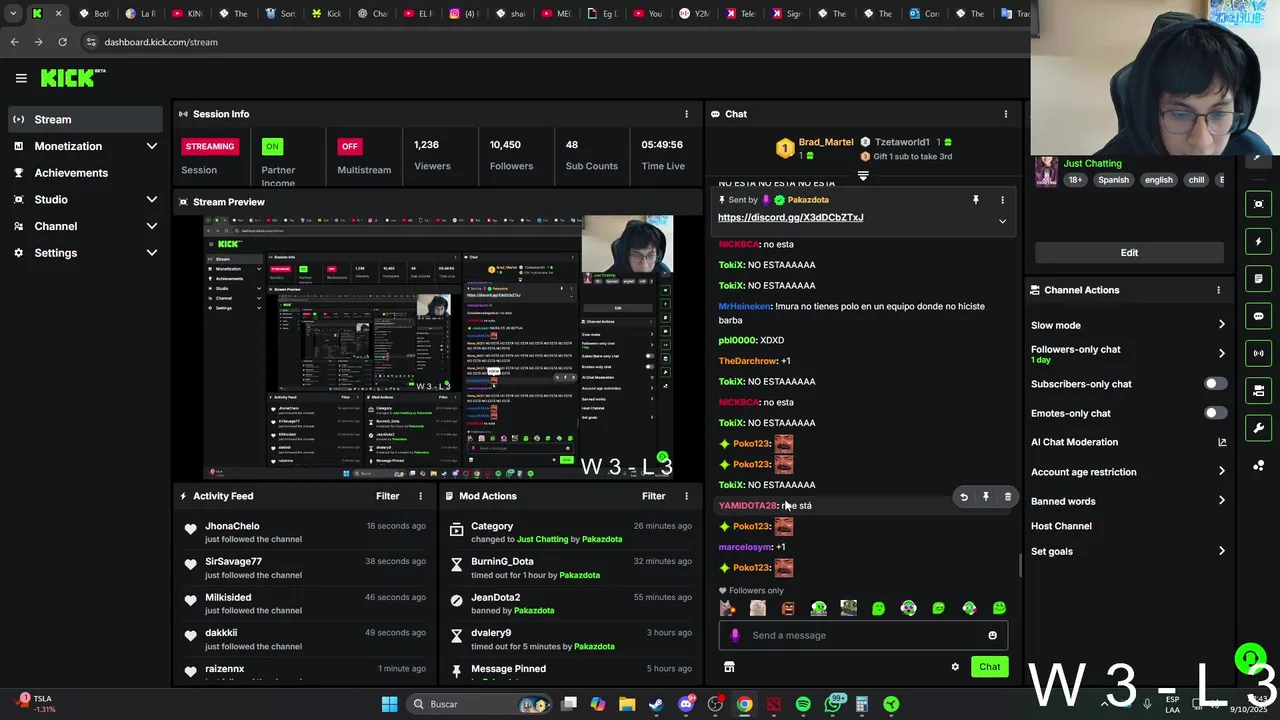This screenshot has width=1280, height=720.
Task: Click the green Chat send button
Action: tap(989, 667)
